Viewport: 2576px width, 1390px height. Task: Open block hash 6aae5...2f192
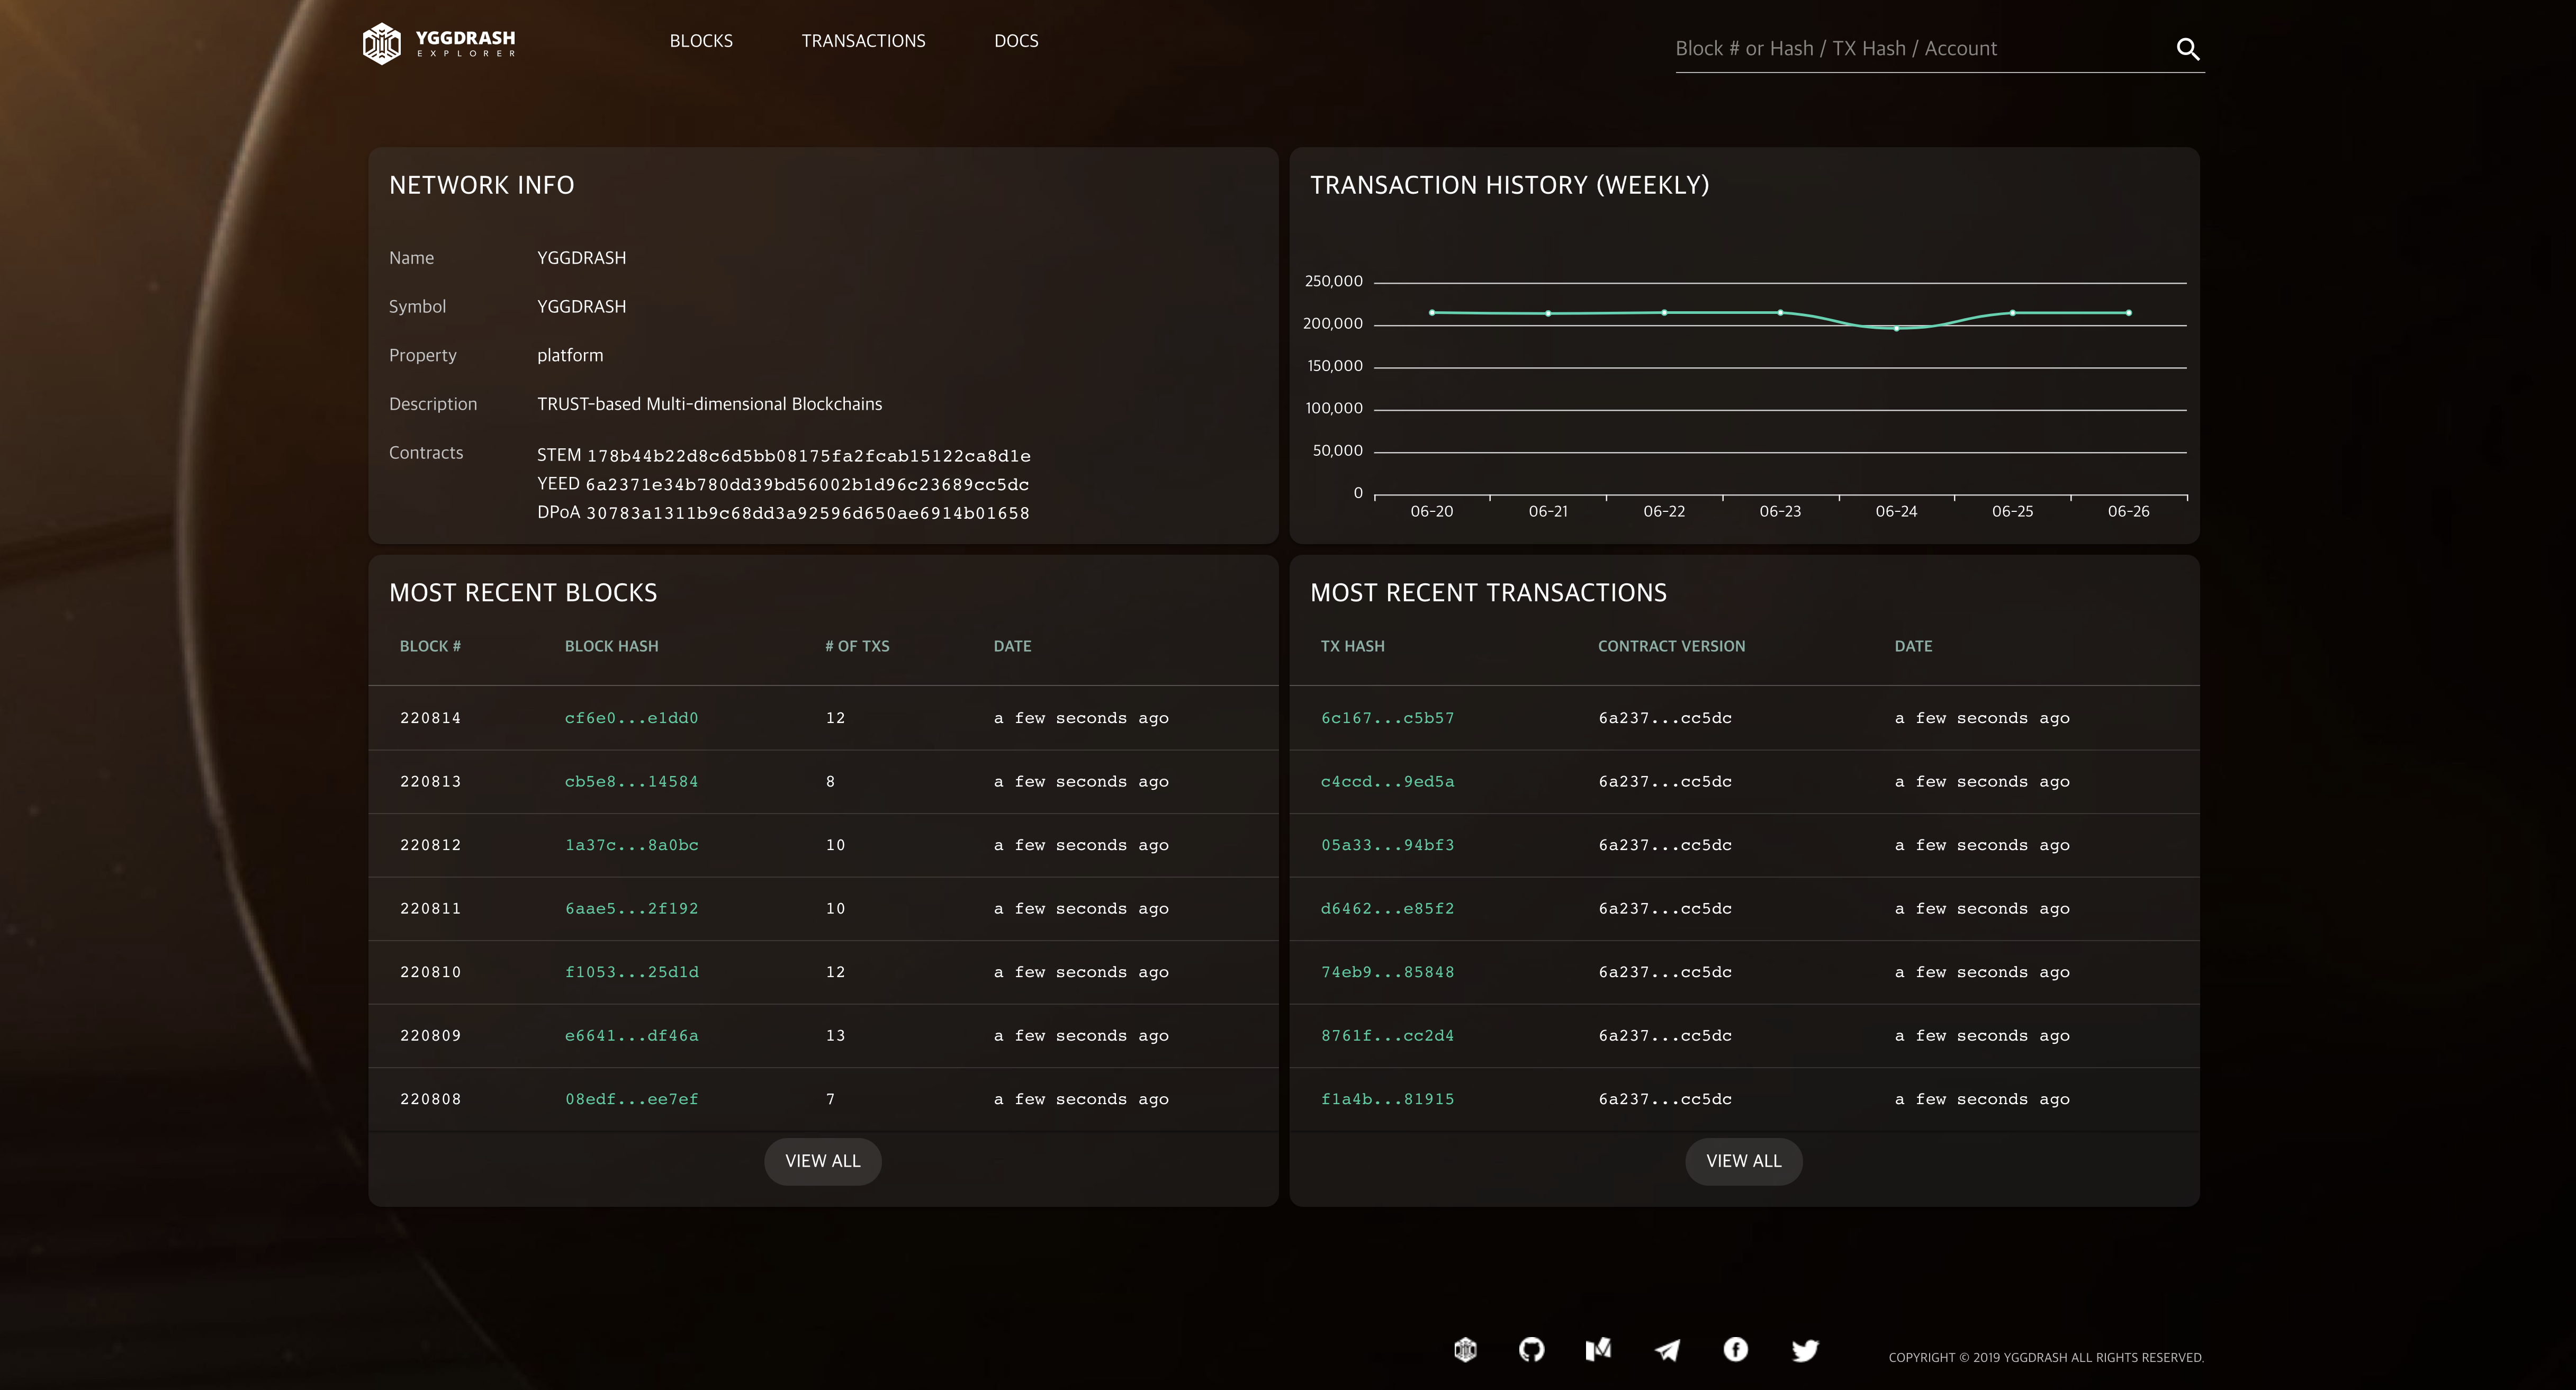point(631,909)
